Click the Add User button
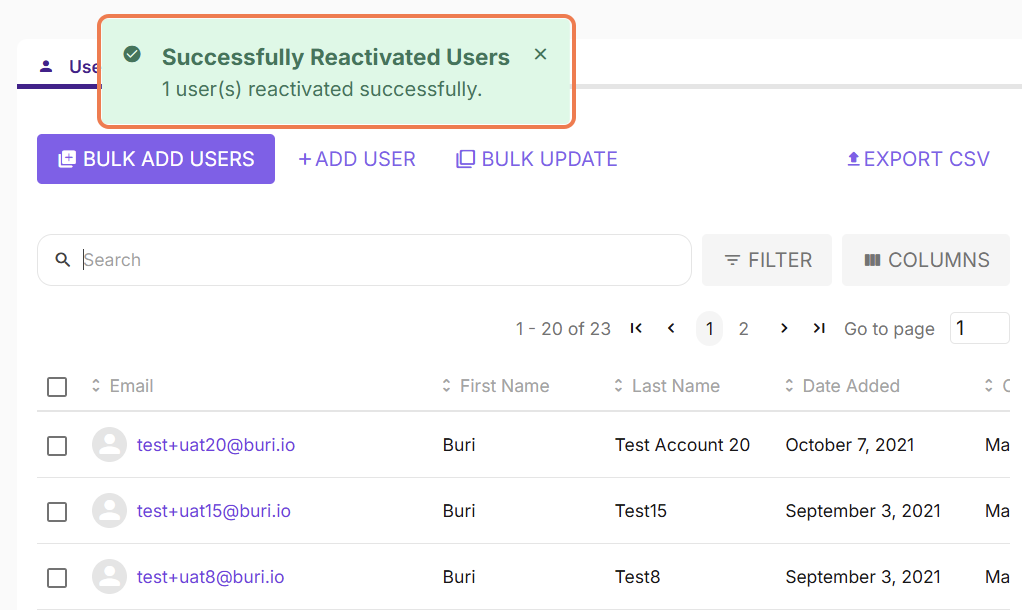Image resolution: width=1022 pixels, height=610 pixels. (357, 159)
